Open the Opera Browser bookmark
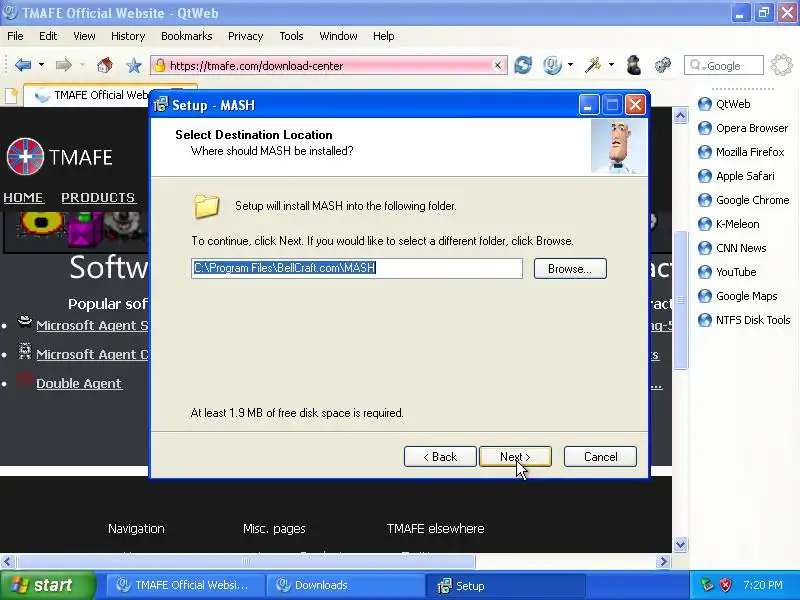The width and height of the screenshot is (800, 600). (x=743, y=128)
